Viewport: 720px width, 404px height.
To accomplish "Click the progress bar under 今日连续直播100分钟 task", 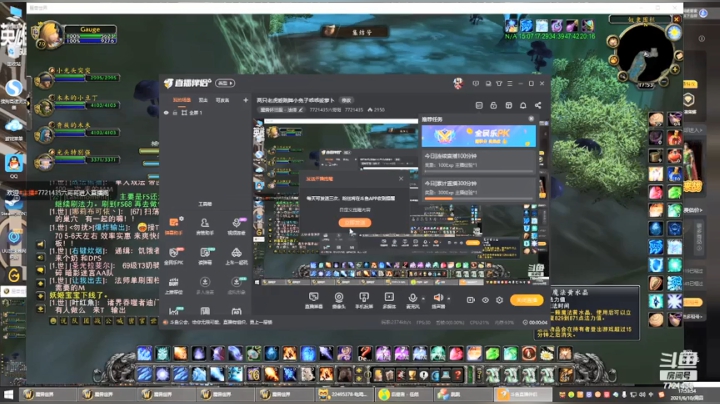I will (x=478, y=171).
